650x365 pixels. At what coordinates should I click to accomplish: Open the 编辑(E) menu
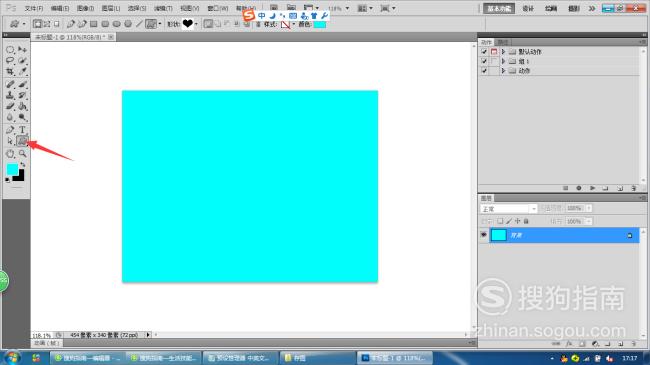pos(60,8)
